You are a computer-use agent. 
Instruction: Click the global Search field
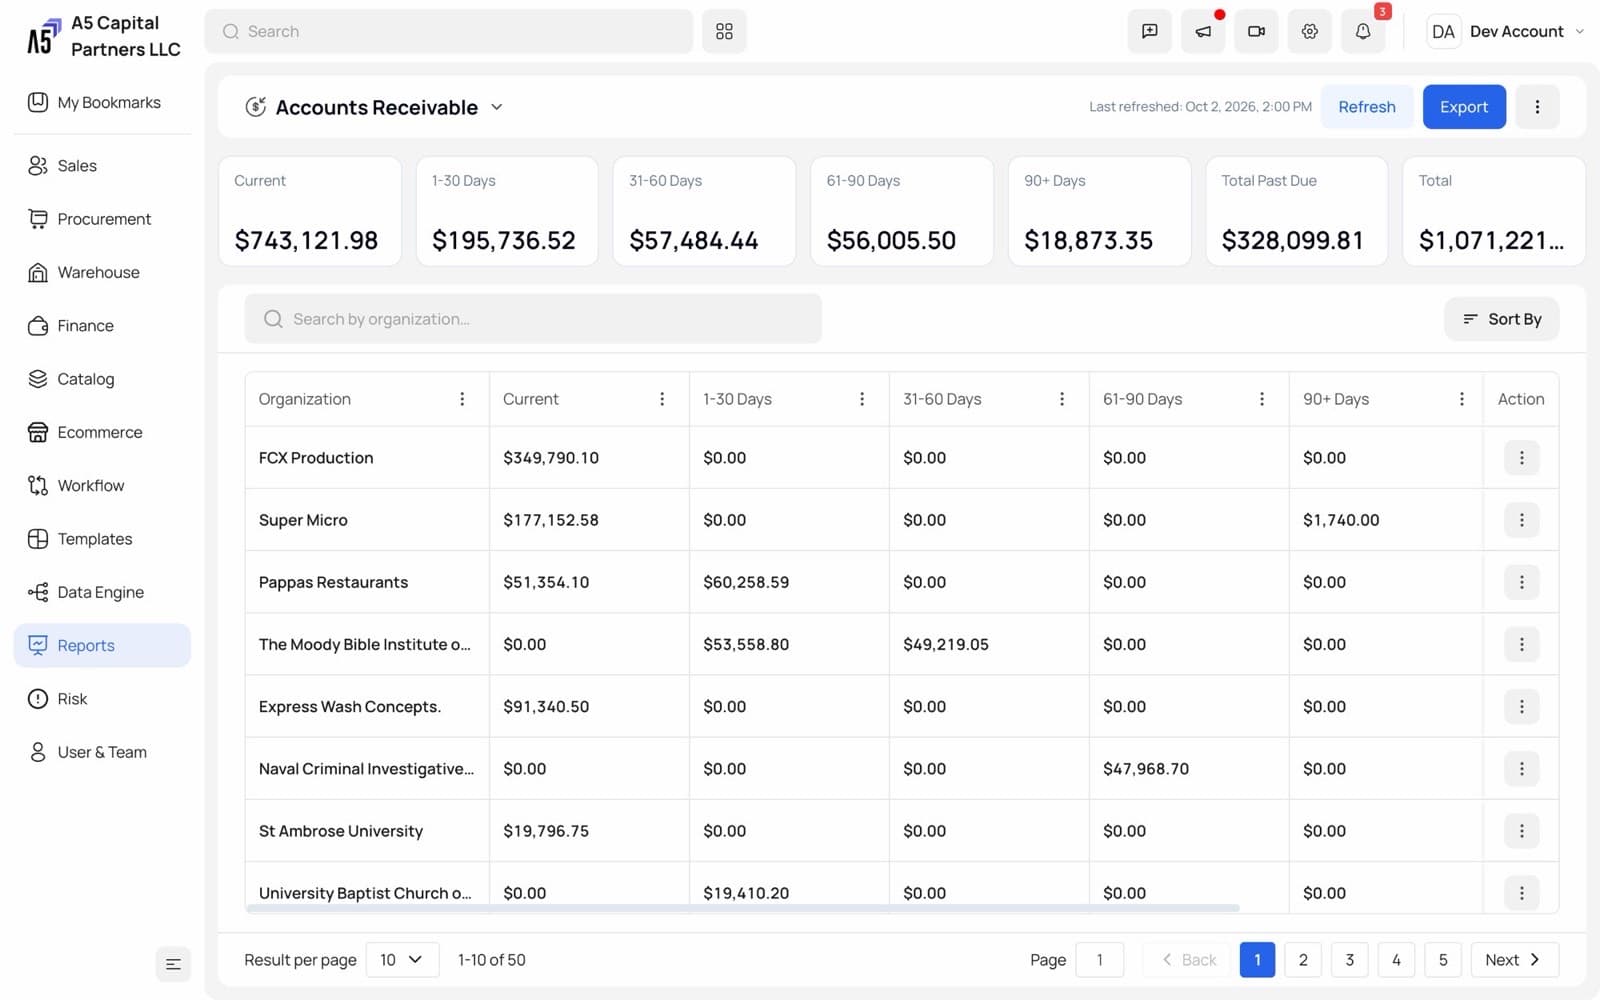pos(448,31)
